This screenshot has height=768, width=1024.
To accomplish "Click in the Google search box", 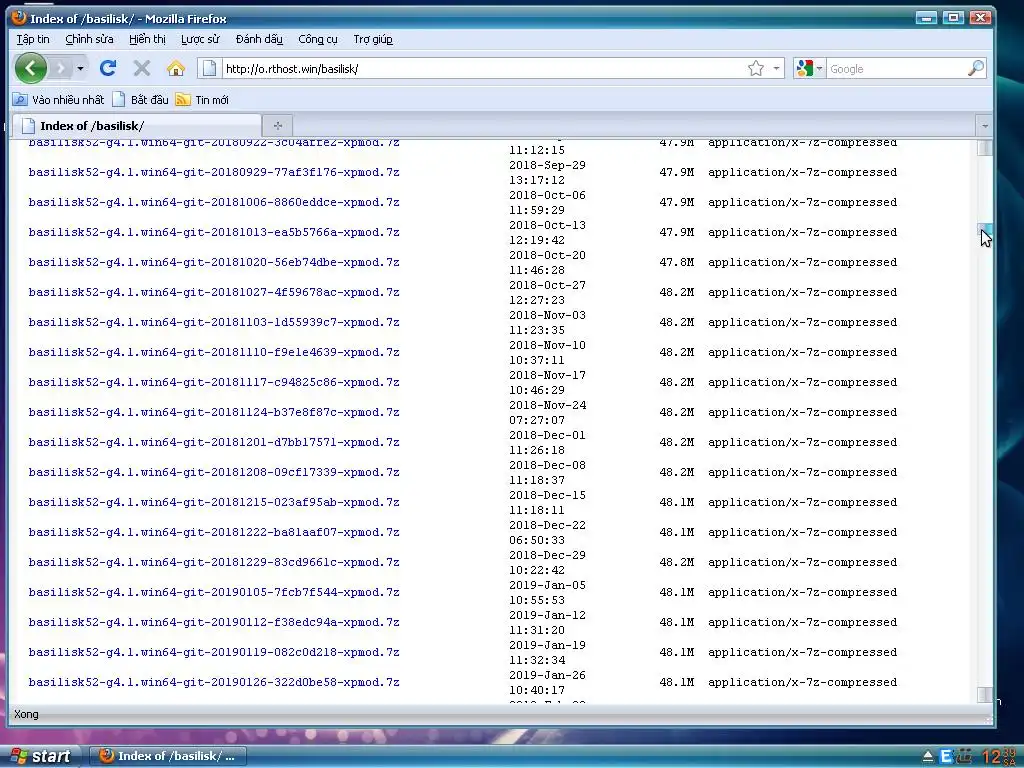I will pyautogui.click(x=896, y=69).
